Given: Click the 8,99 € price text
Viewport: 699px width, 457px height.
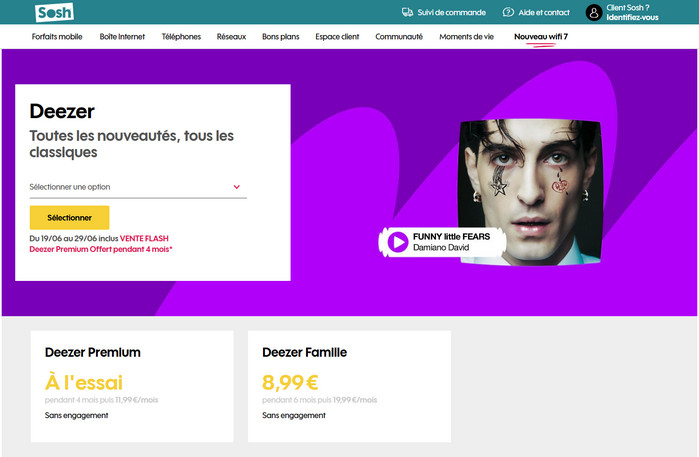Looking at the screenshot, I should pos(290,382).
